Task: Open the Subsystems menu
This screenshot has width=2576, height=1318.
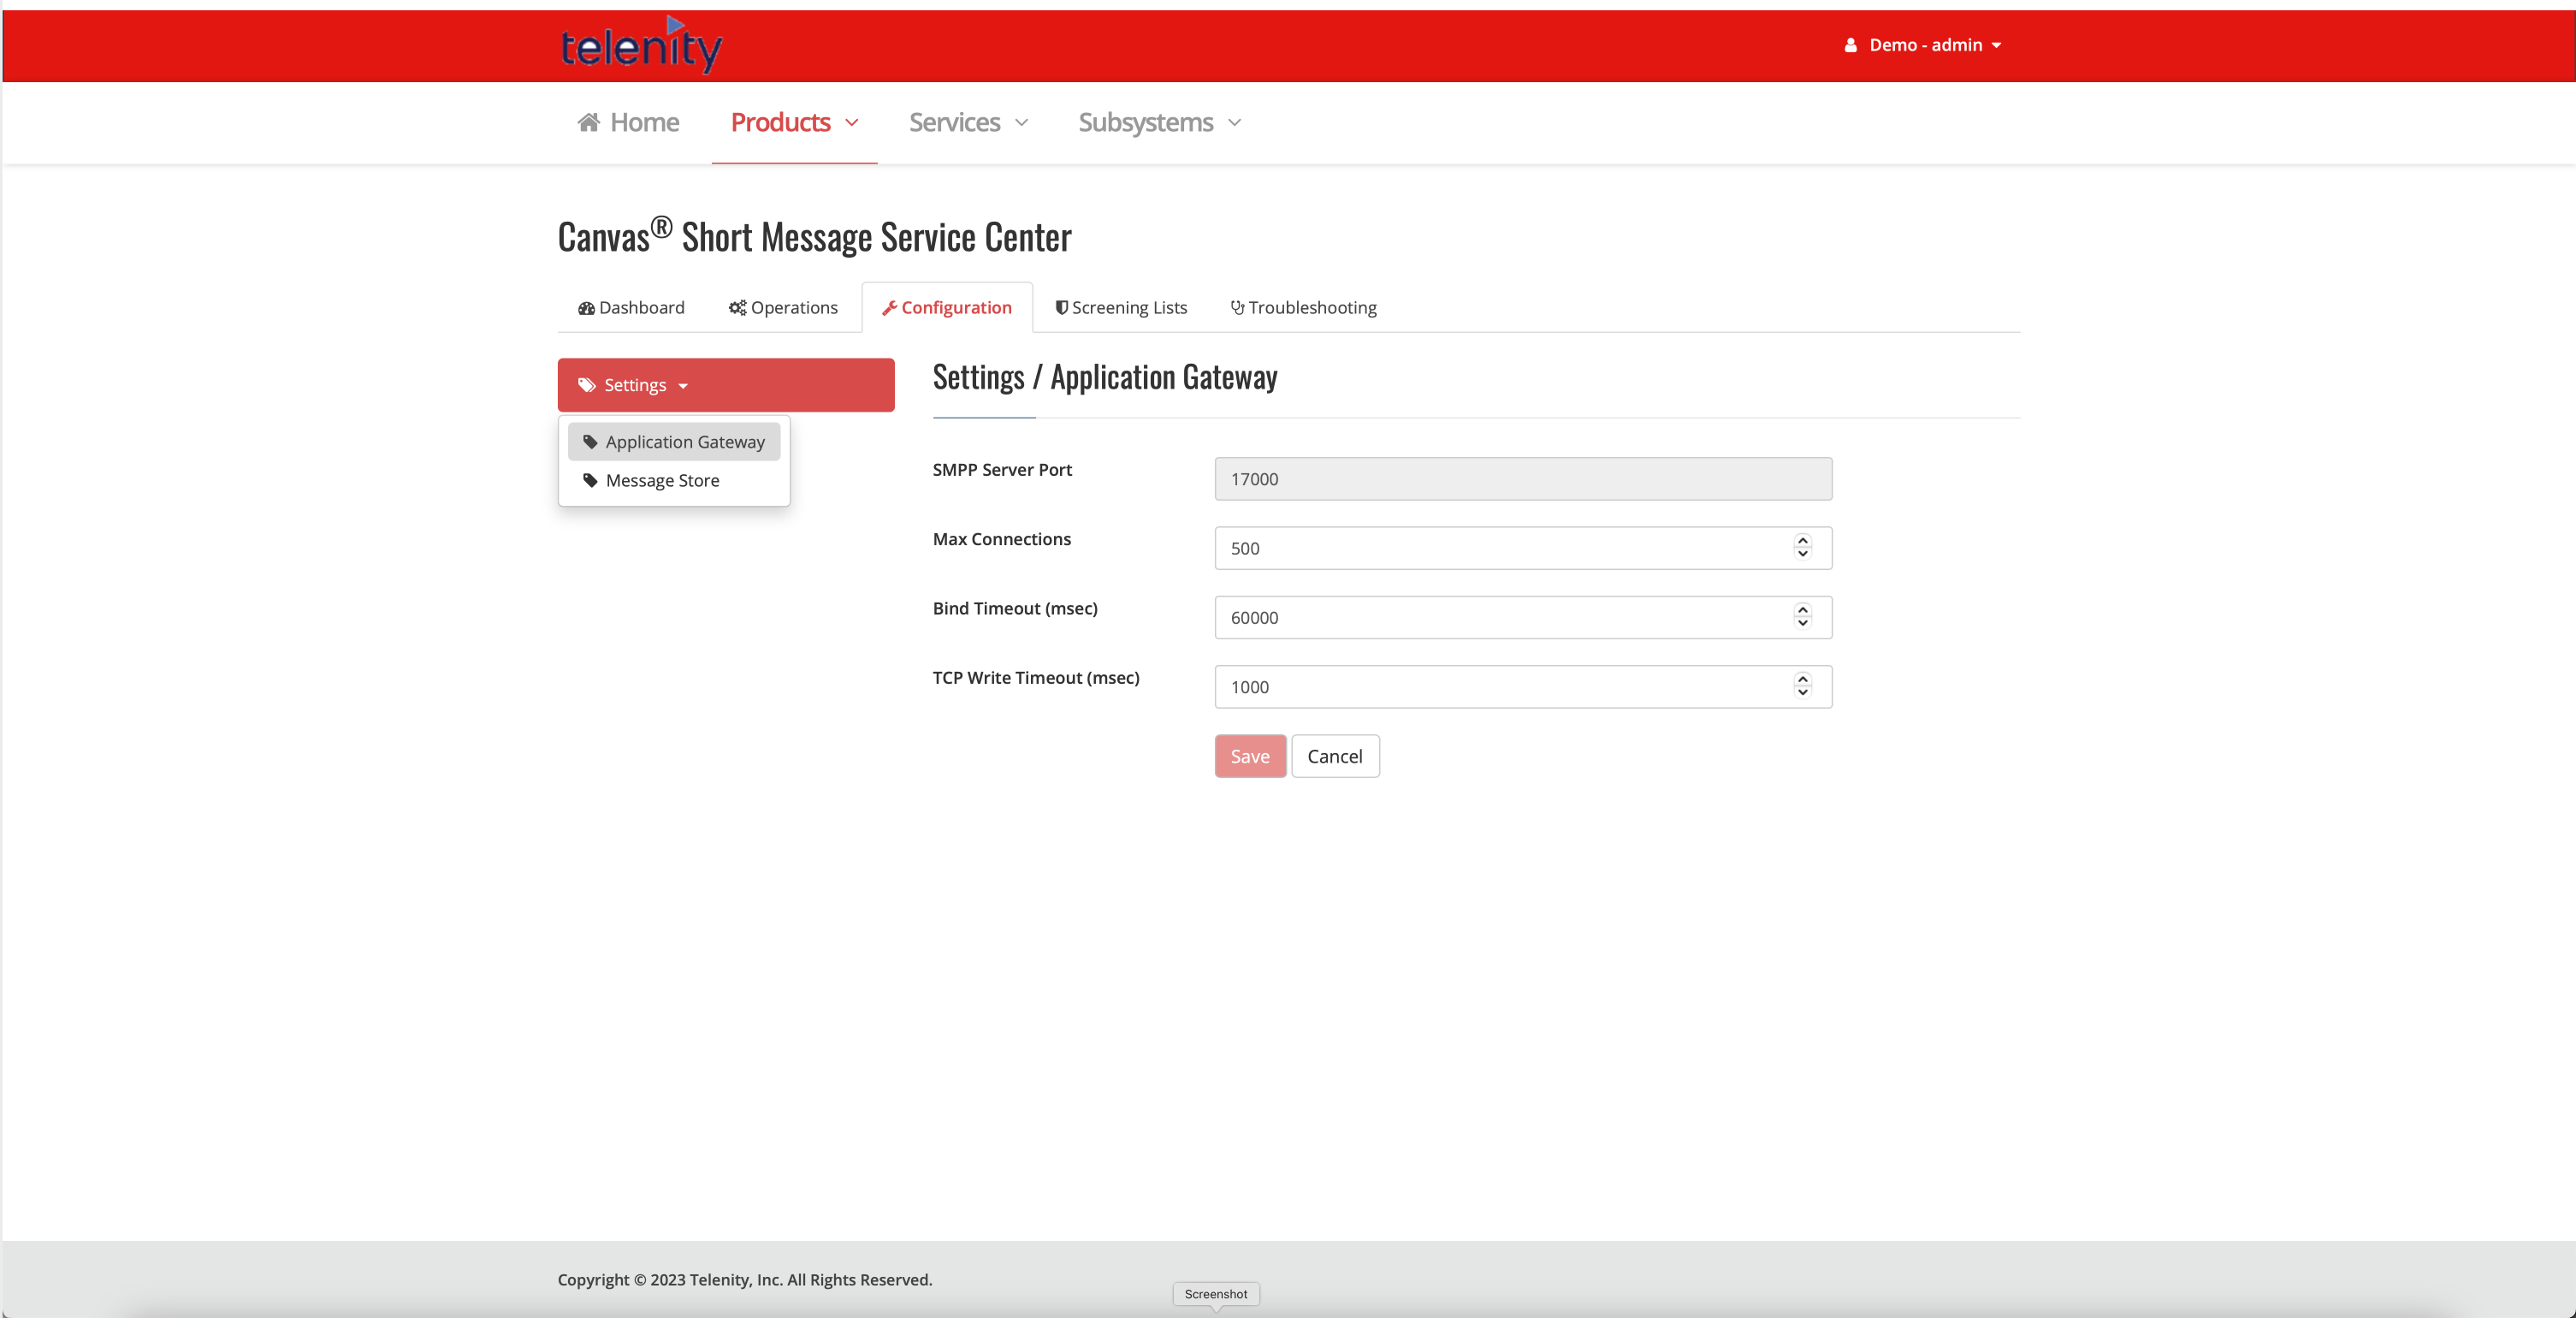Action: point(1159,122)
